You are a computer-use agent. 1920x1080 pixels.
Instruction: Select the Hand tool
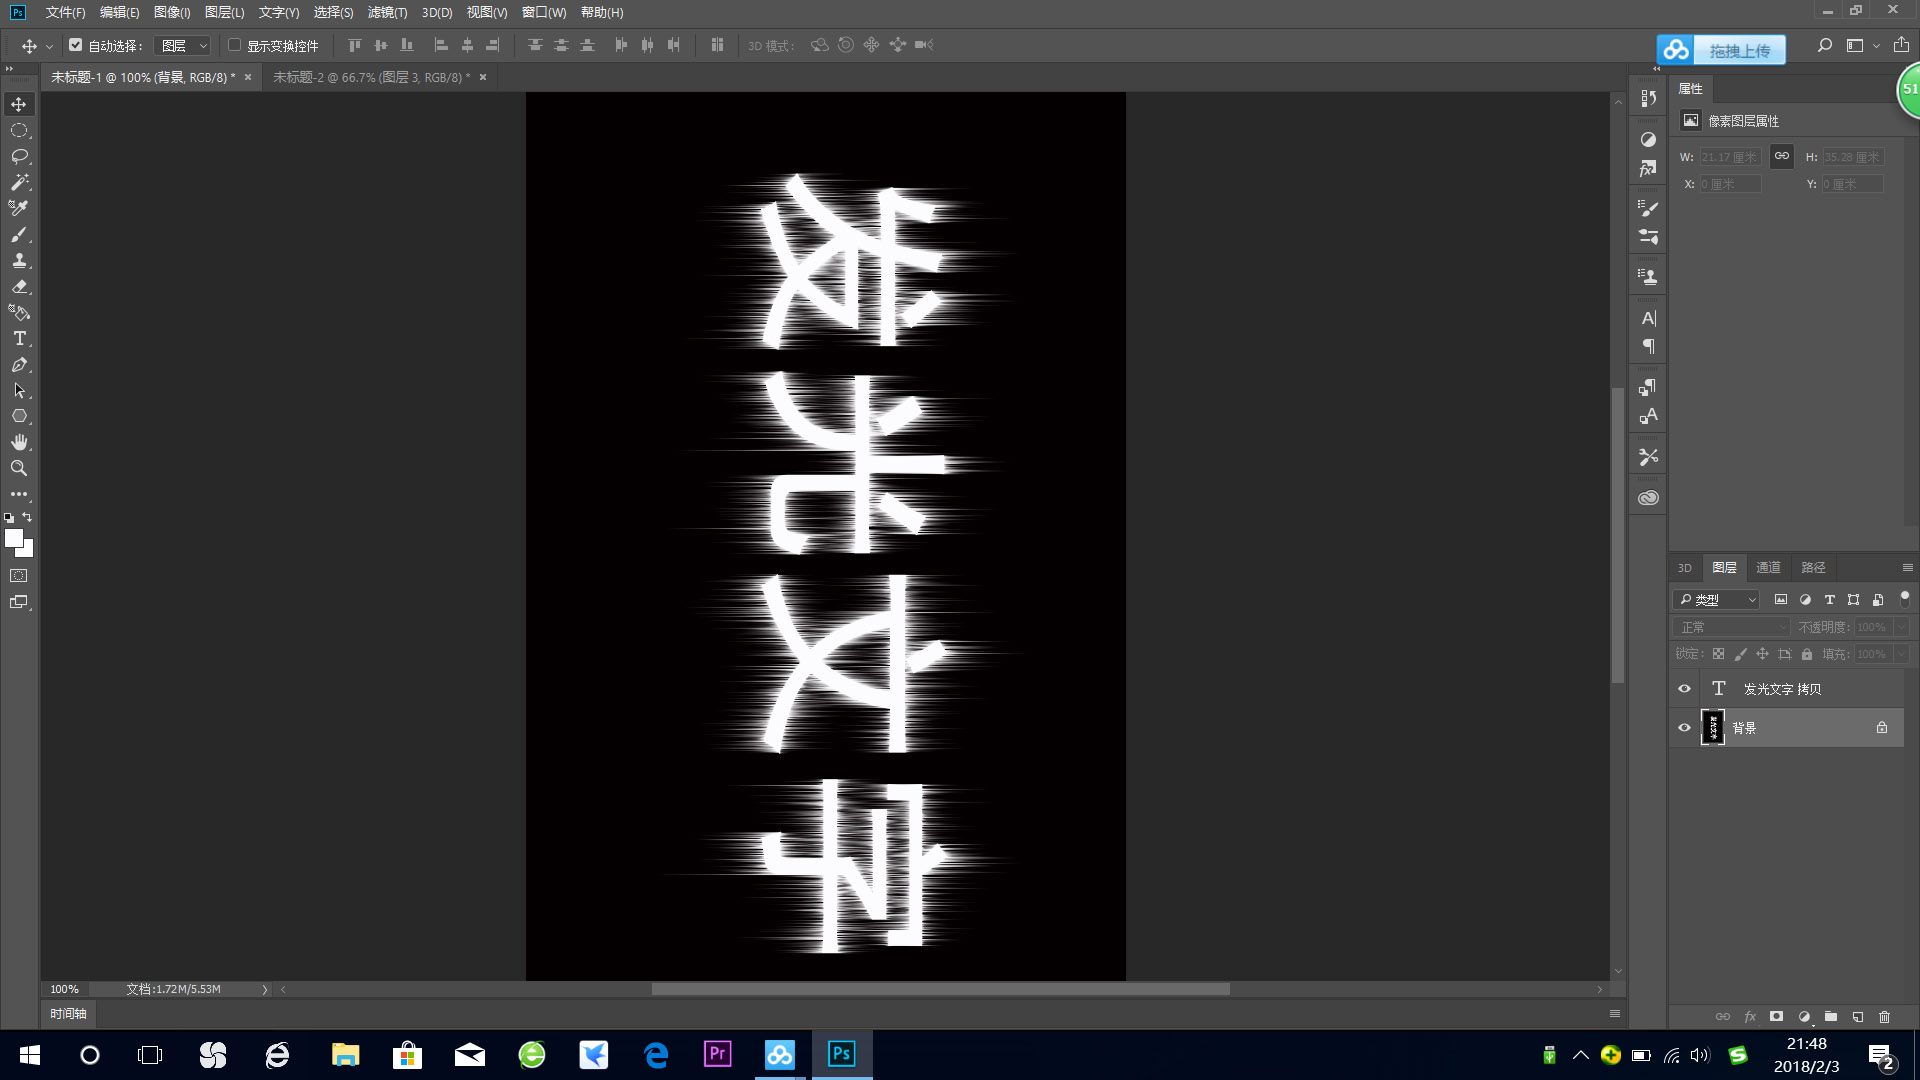coord(18,442)
